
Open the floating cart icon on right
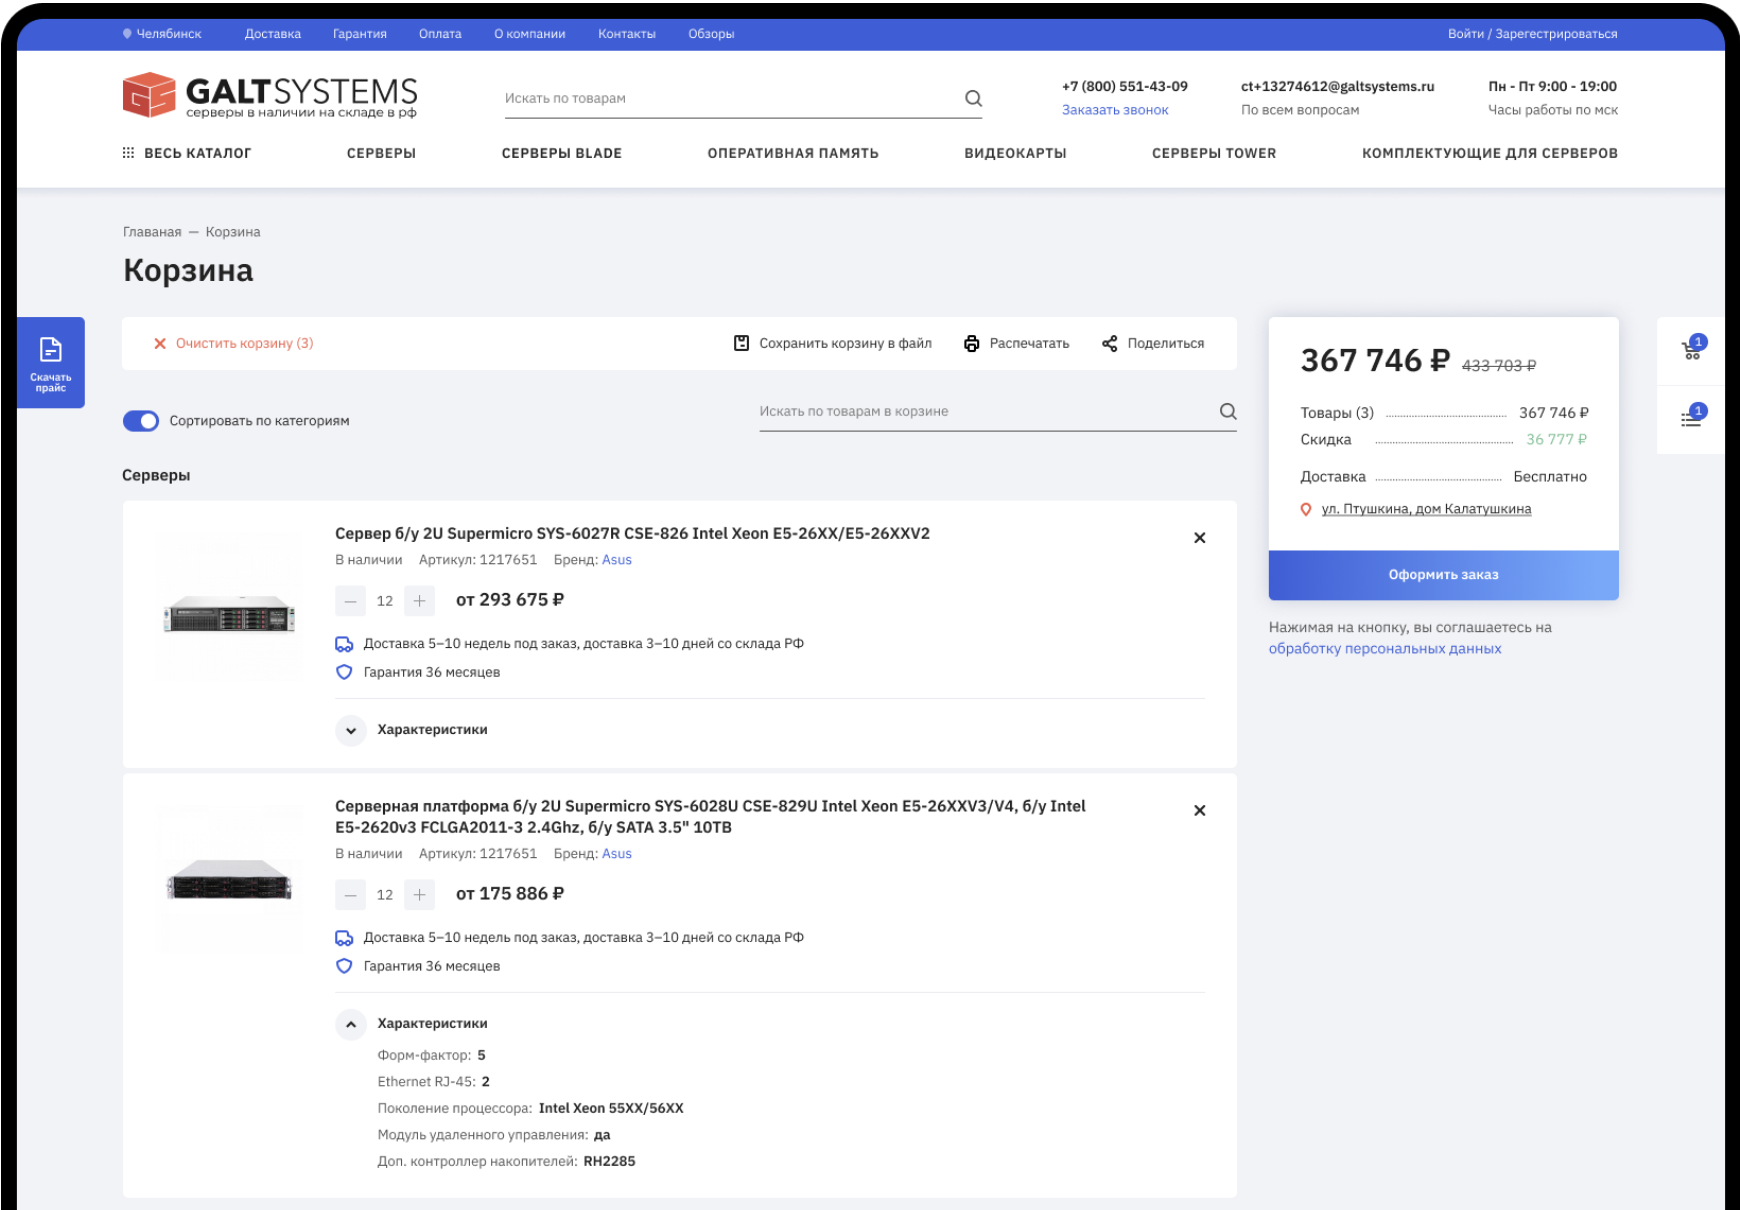(x=1691, y=350)
